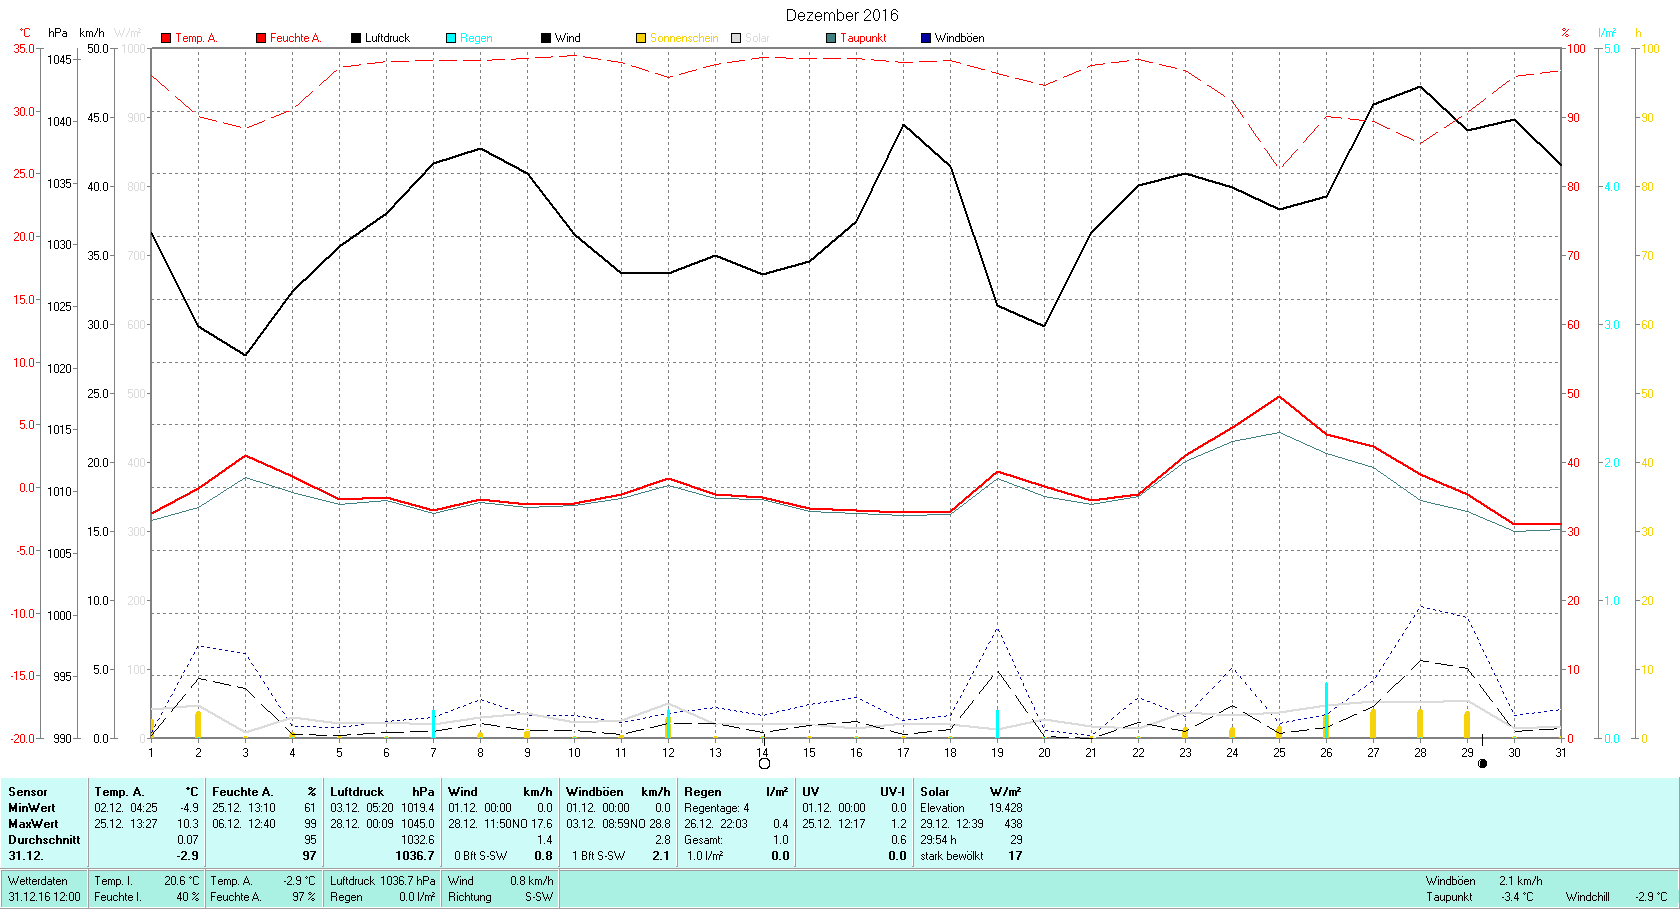The image size is (1680, 909).
Task: Click the 'Sensor' table header
Action: point(28,792)
